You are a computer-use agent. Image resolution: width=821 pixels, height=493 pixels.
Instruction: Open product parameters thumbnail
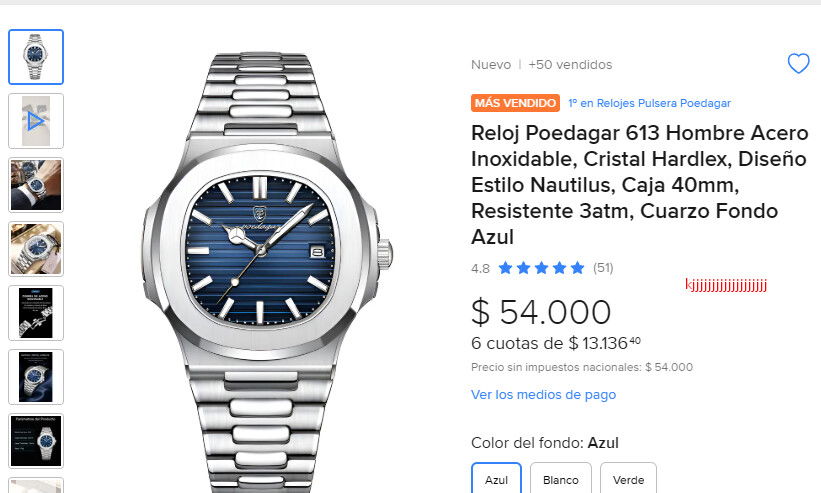point(36,441)
